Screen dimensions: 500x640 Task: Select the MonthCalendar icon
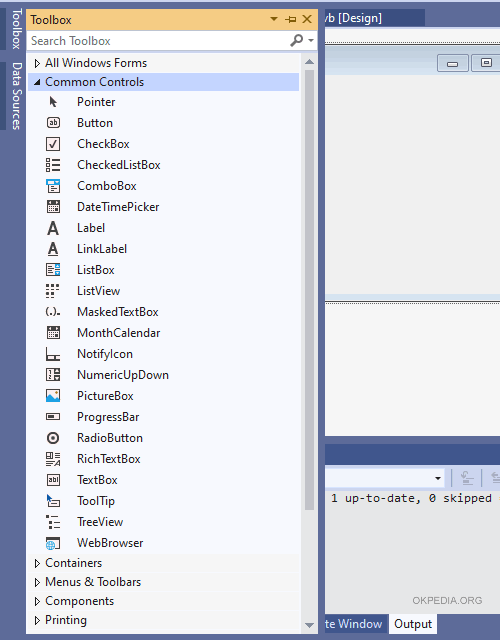pos(53,333)
